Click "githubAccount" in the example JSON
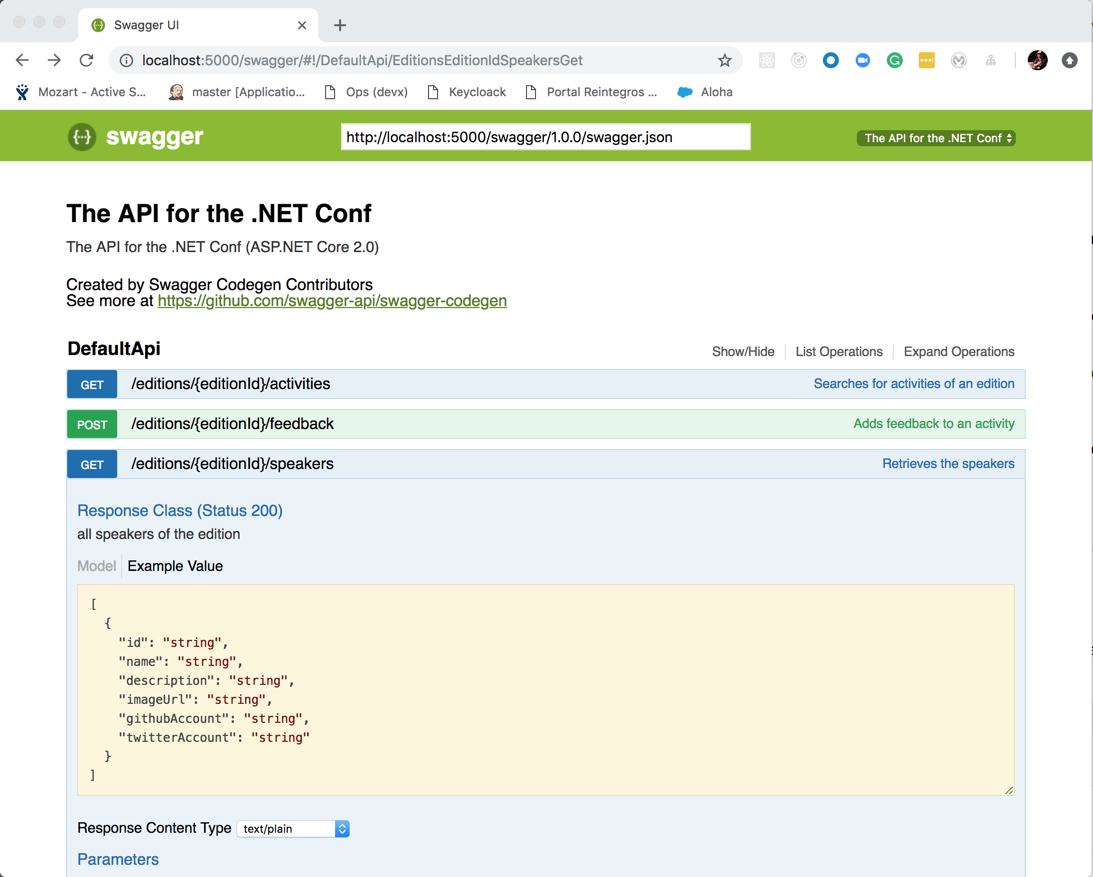The image size is (1093, 877). pyautogui.click(x=174, y=719)
